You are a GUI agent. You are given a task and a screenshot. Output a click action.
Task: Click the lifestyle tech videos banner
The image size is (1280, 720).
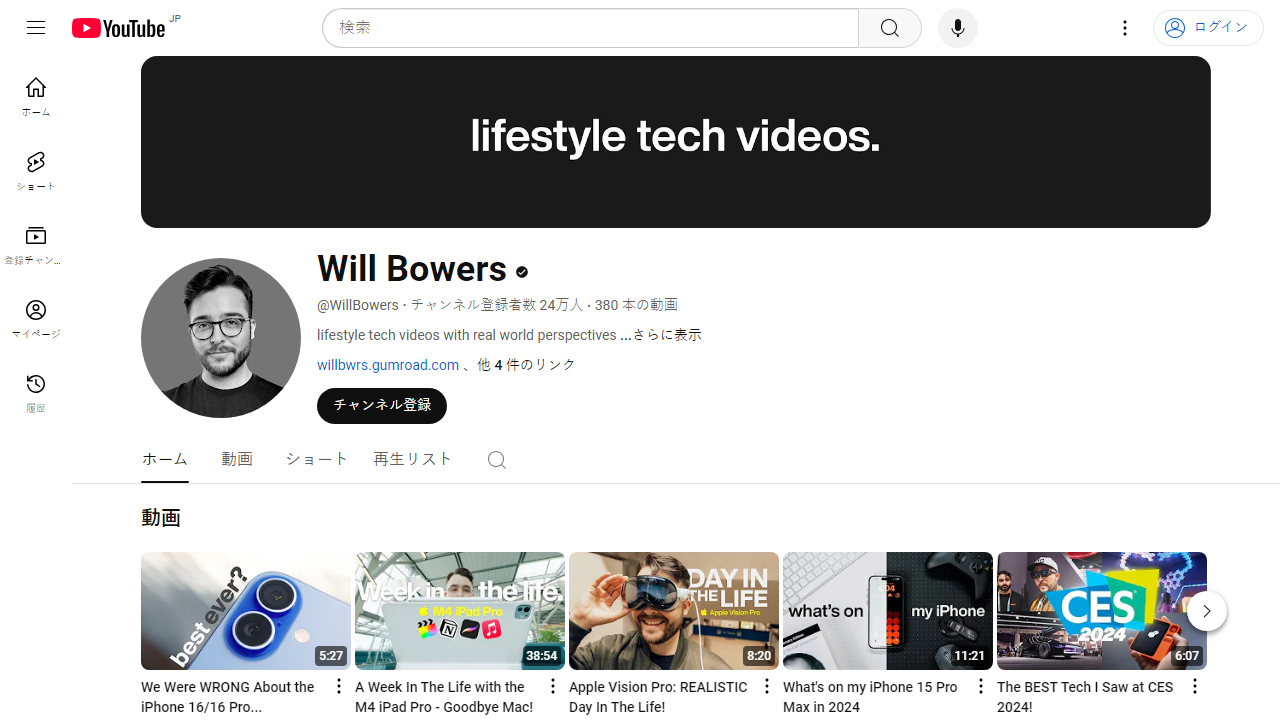pos(676,142)
